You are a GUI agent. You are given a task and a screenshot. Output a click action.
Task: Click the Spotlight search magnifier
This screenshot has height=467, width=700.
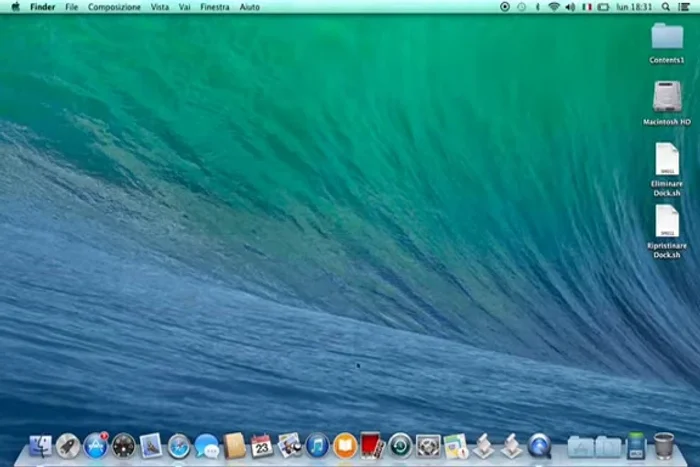pyautogui.click(x=666, y=6)
